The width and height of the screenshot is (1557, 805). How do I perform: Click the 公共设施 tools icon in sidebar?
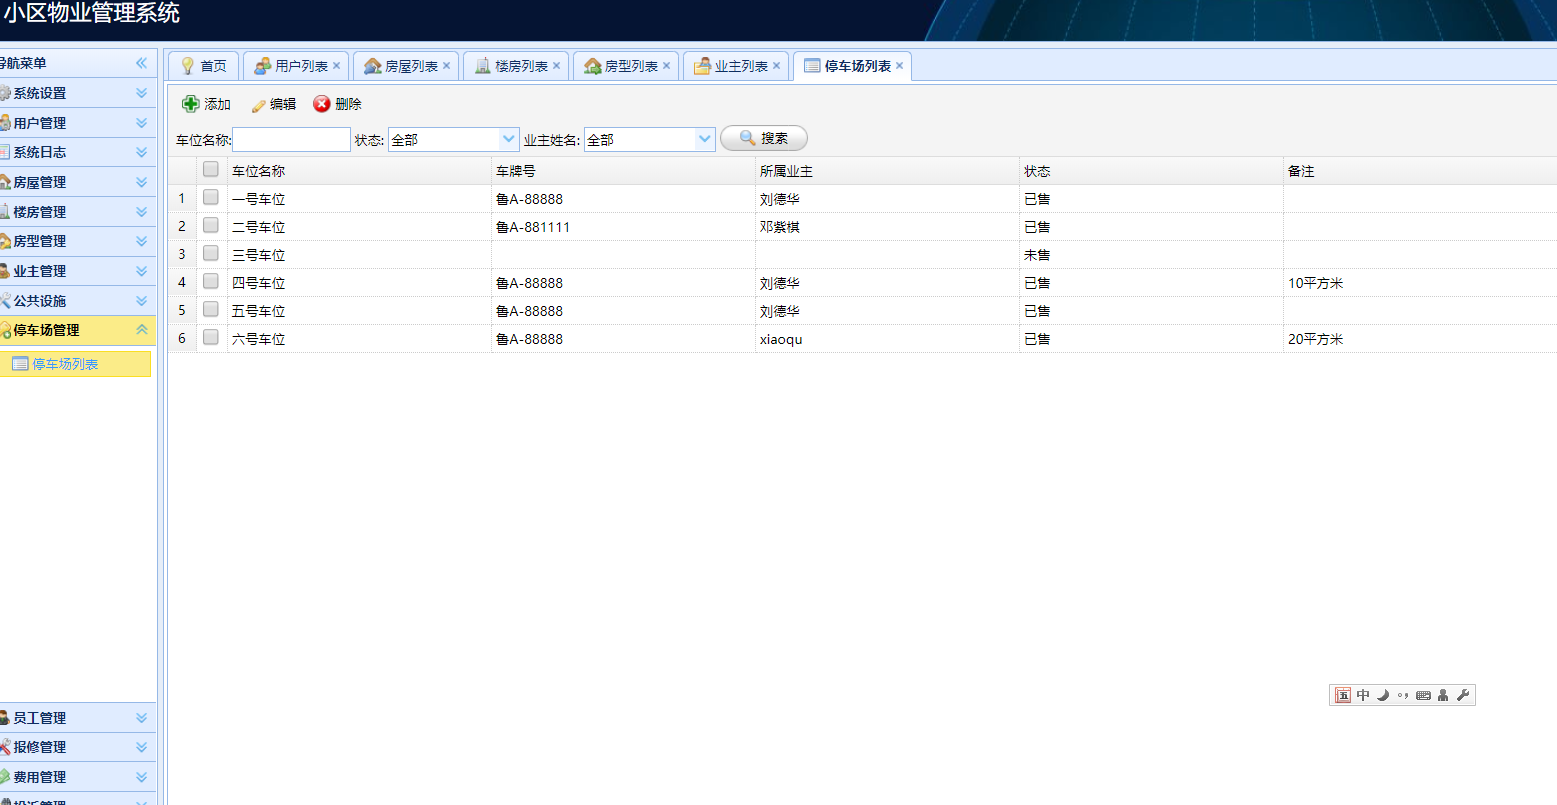tap(5, 300)
